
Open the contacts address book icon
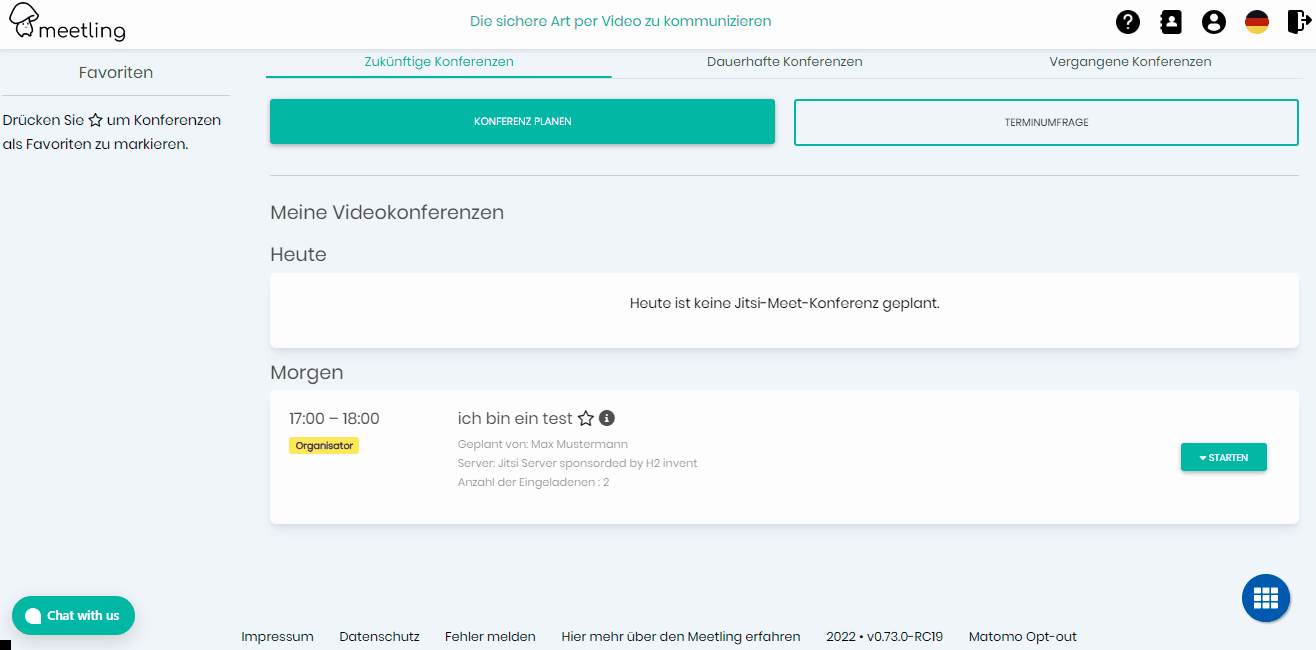1170,21
